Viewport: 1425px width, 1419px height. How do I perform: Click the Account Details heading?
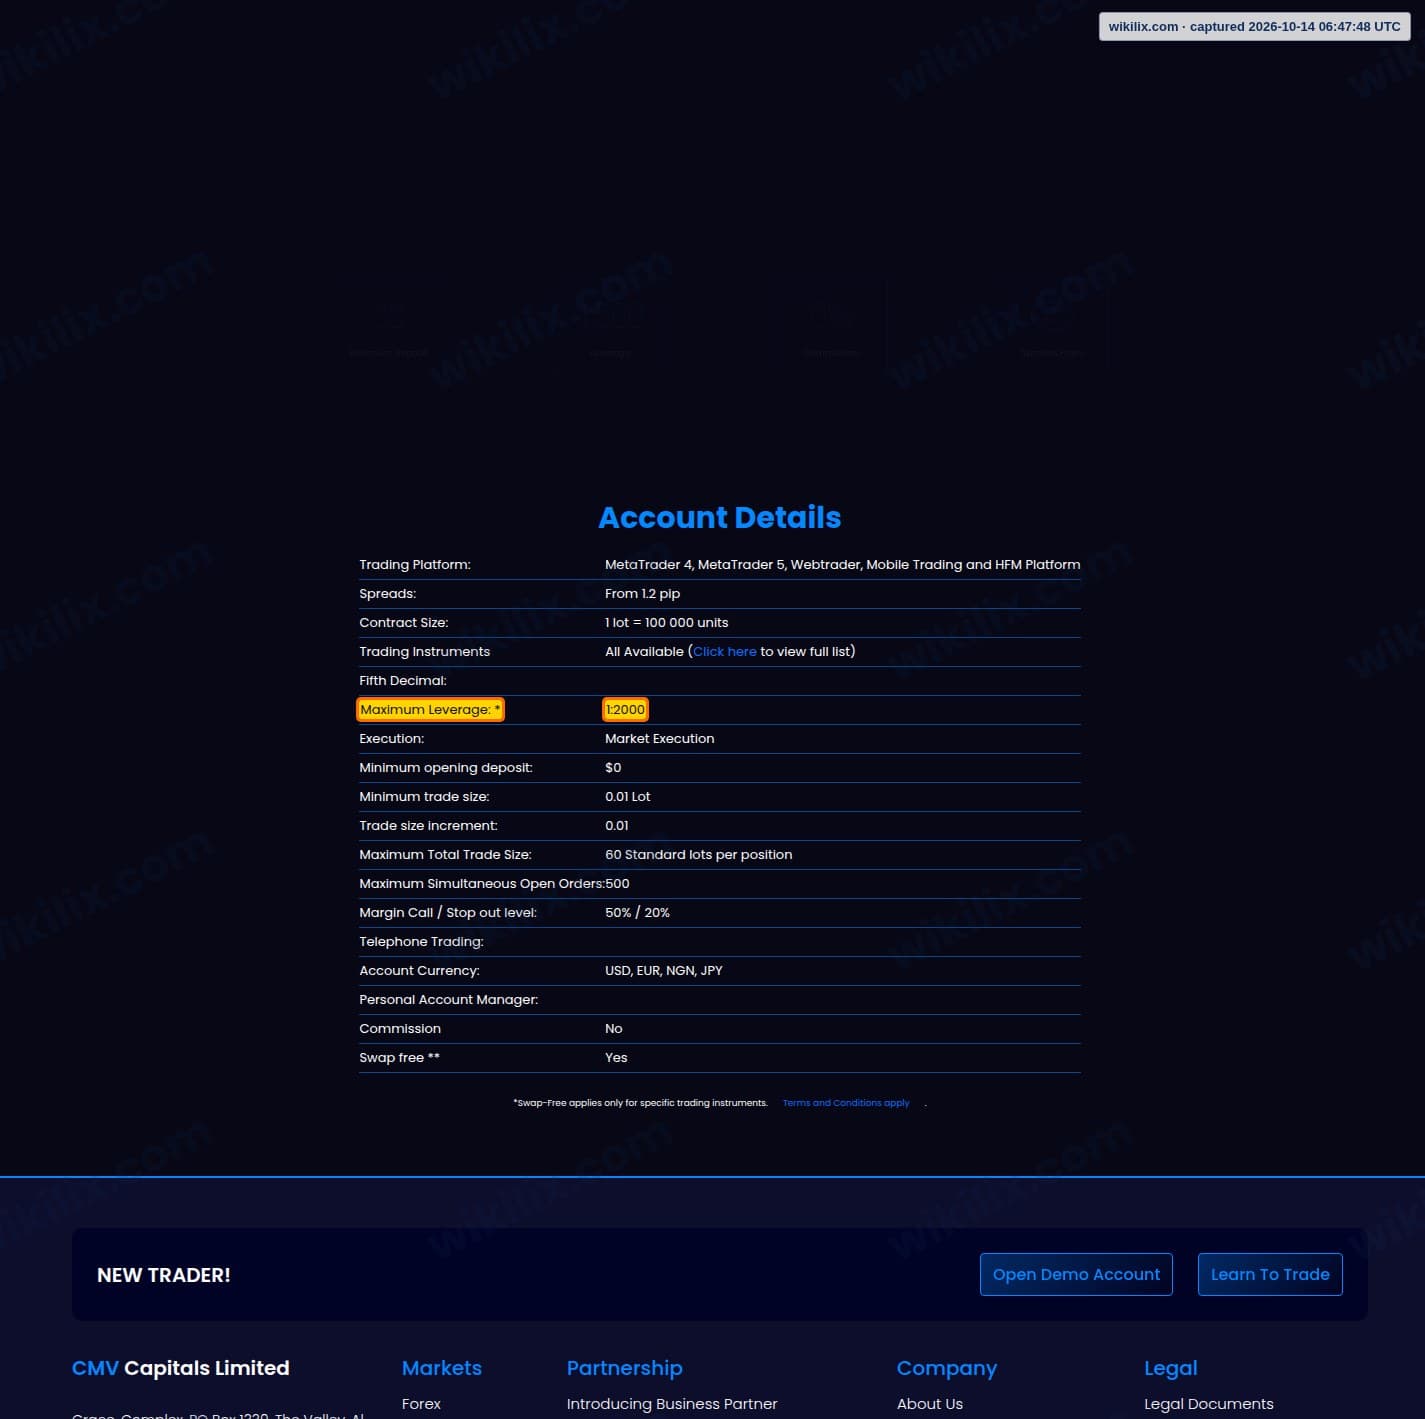click(720, 517)
